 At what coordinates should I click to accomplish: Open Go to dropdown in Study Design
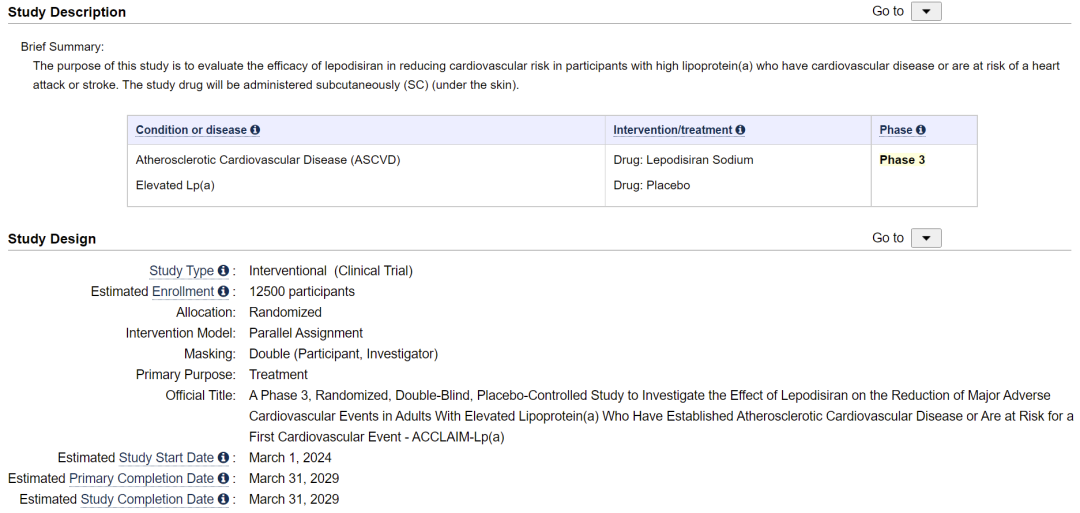point(926,238)
